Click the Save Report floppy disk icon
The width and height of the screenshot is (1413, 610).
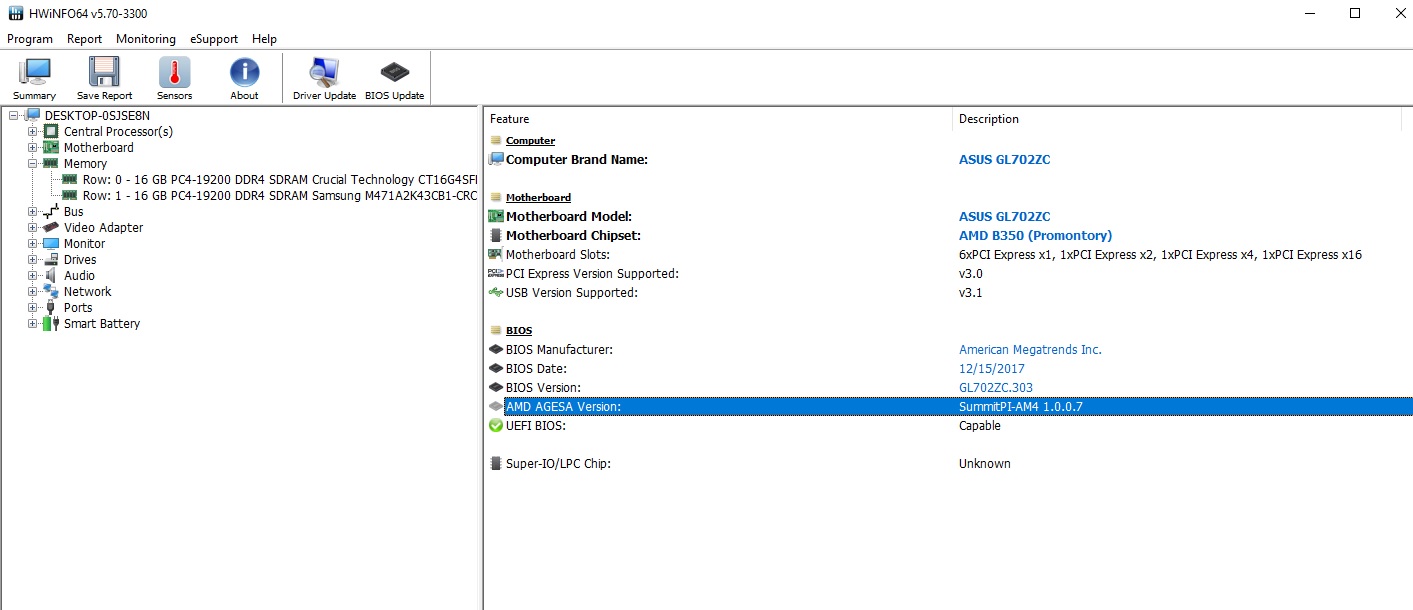(x=104, y=72)
